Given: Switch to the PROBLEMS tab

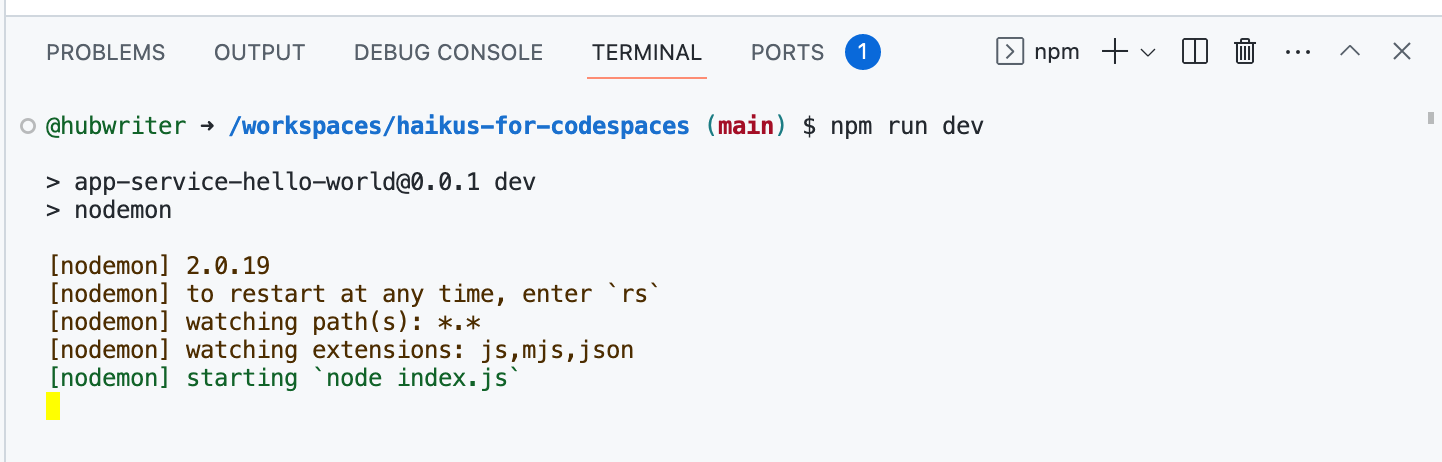Looking at the screenshot, I should click(x=106, y=52).
